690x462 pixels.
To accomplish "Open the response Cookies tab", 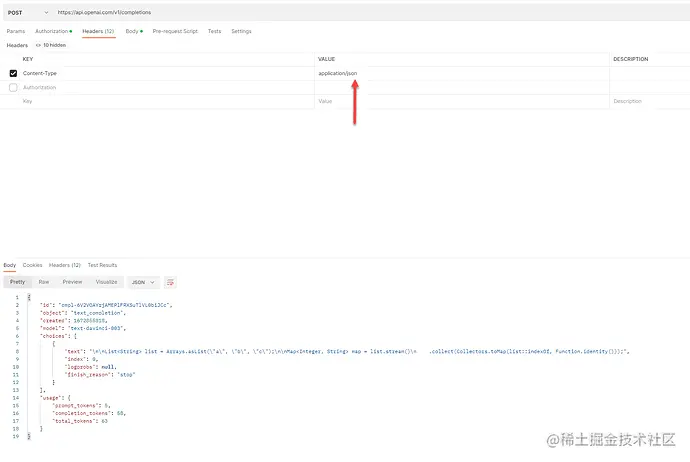I will [x=33, y=265].
